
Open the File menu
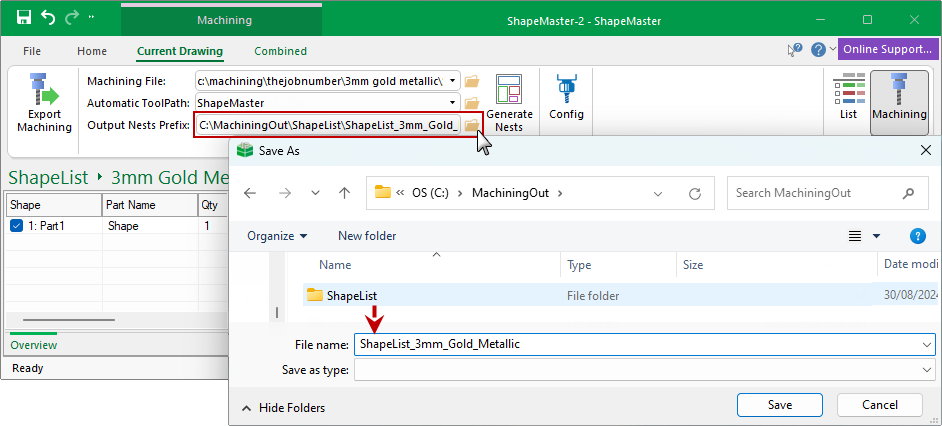point(32,51)
